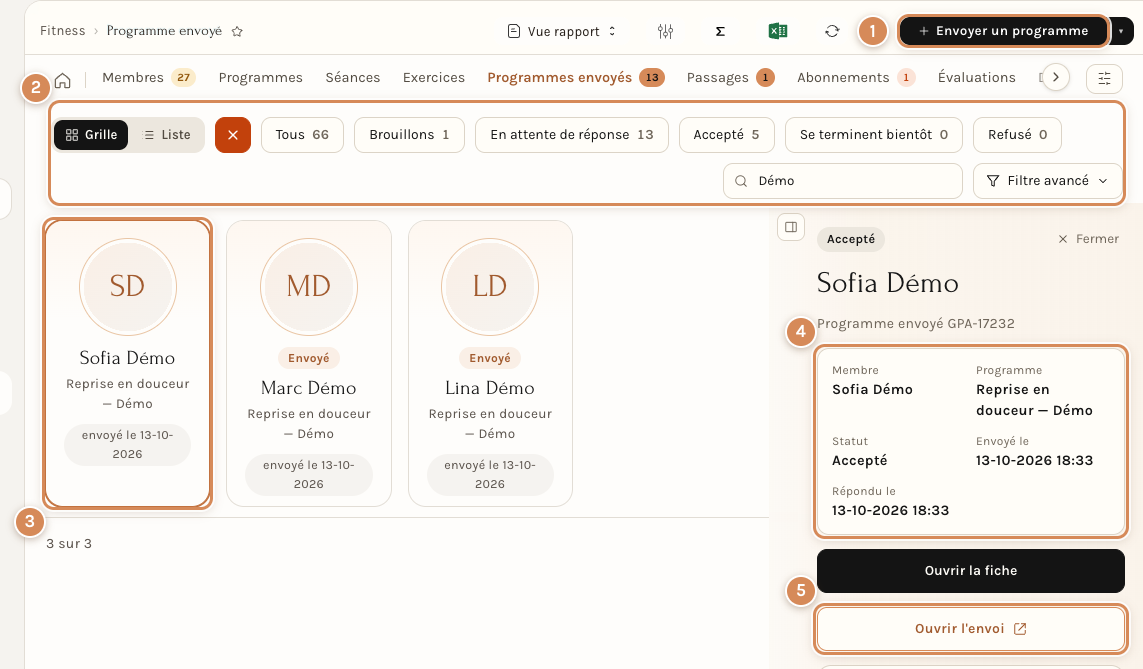1143x669 pixels.
Task: Expand Envoyer un programme dropdown arrow
Action: pyautogui.click(x=1121, y=31)
